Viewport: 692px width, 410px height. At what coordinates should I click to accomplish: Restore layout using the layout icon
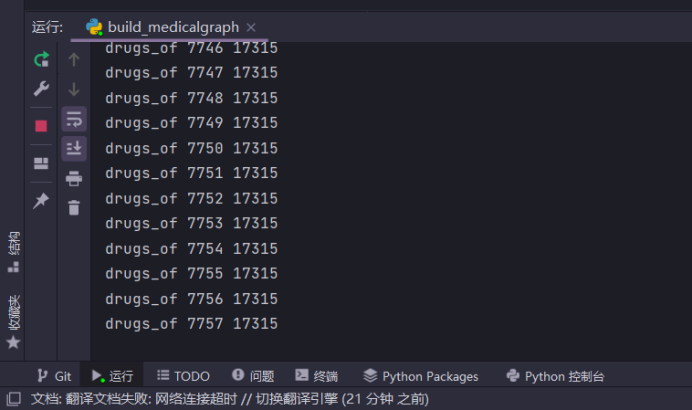pos(41,163)
